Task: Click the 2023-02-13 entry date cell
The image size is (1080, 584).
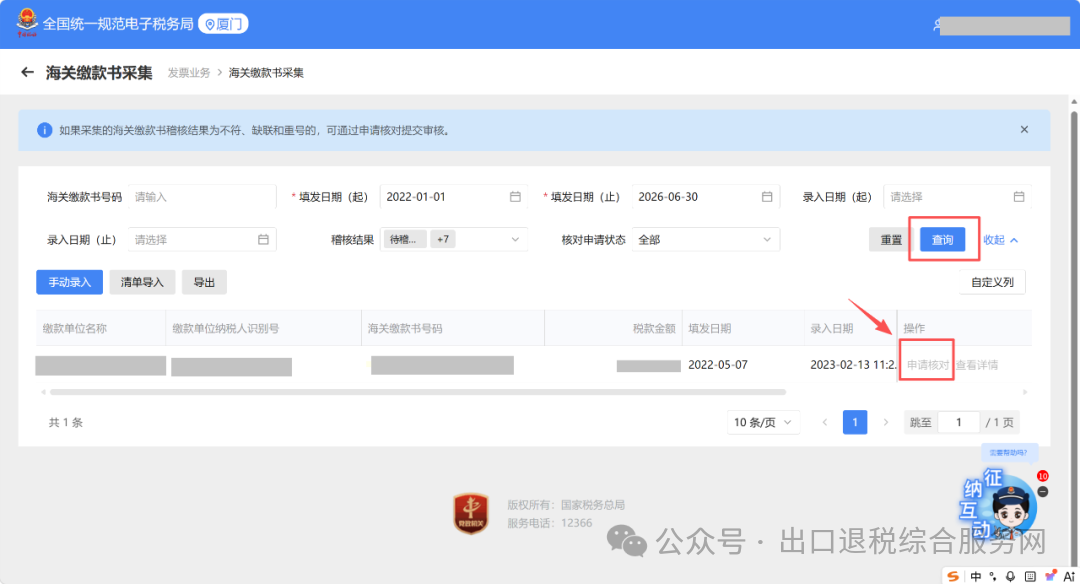Action: [x=853, y=365]
